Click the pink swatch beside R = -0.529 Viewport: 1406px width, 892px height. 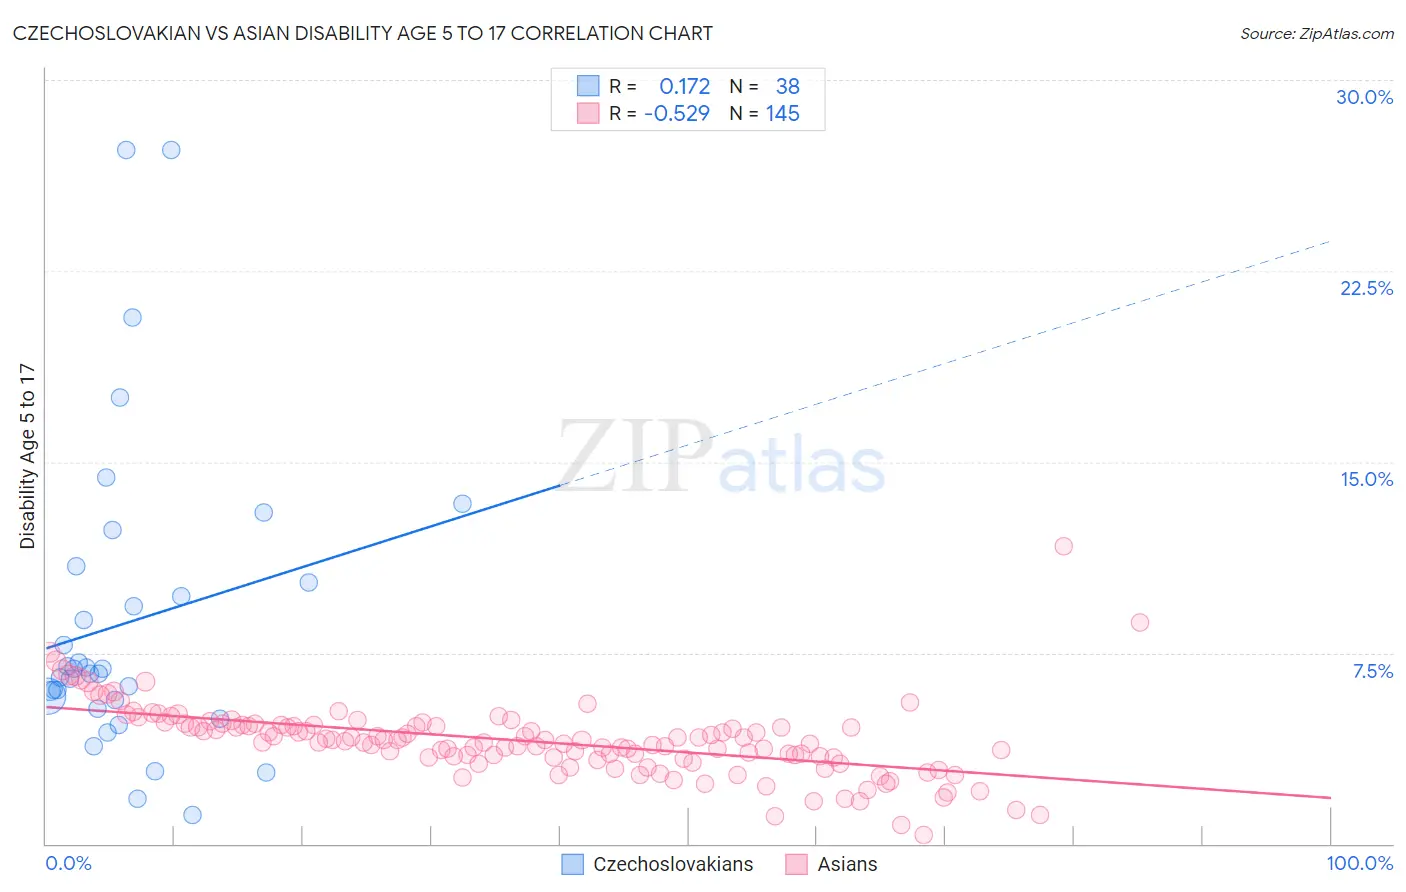pos(588,113)
